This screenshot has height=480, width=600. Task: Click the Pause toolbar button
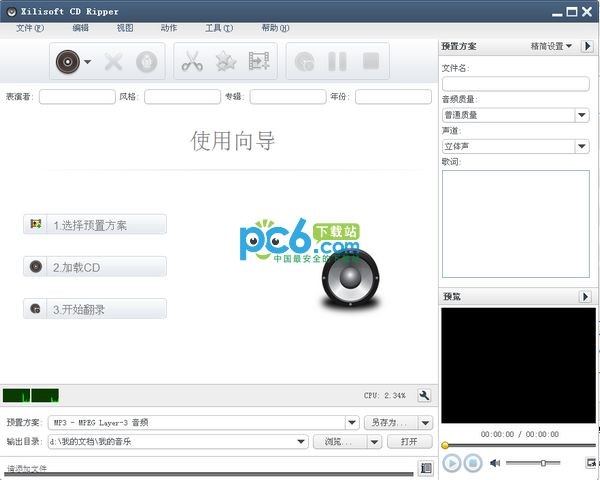click(338, 61)
